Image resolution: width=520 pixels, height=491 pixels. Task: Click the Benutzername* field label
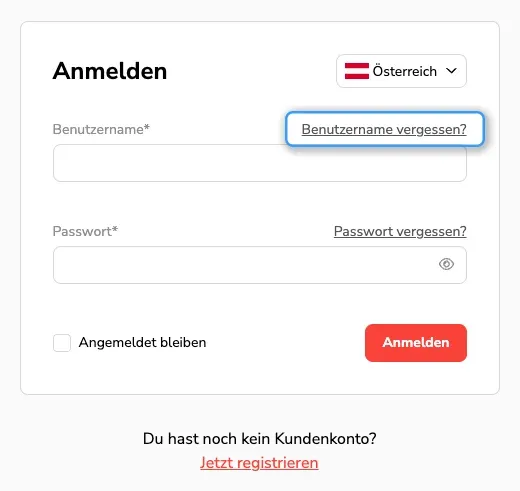point(101,129)
